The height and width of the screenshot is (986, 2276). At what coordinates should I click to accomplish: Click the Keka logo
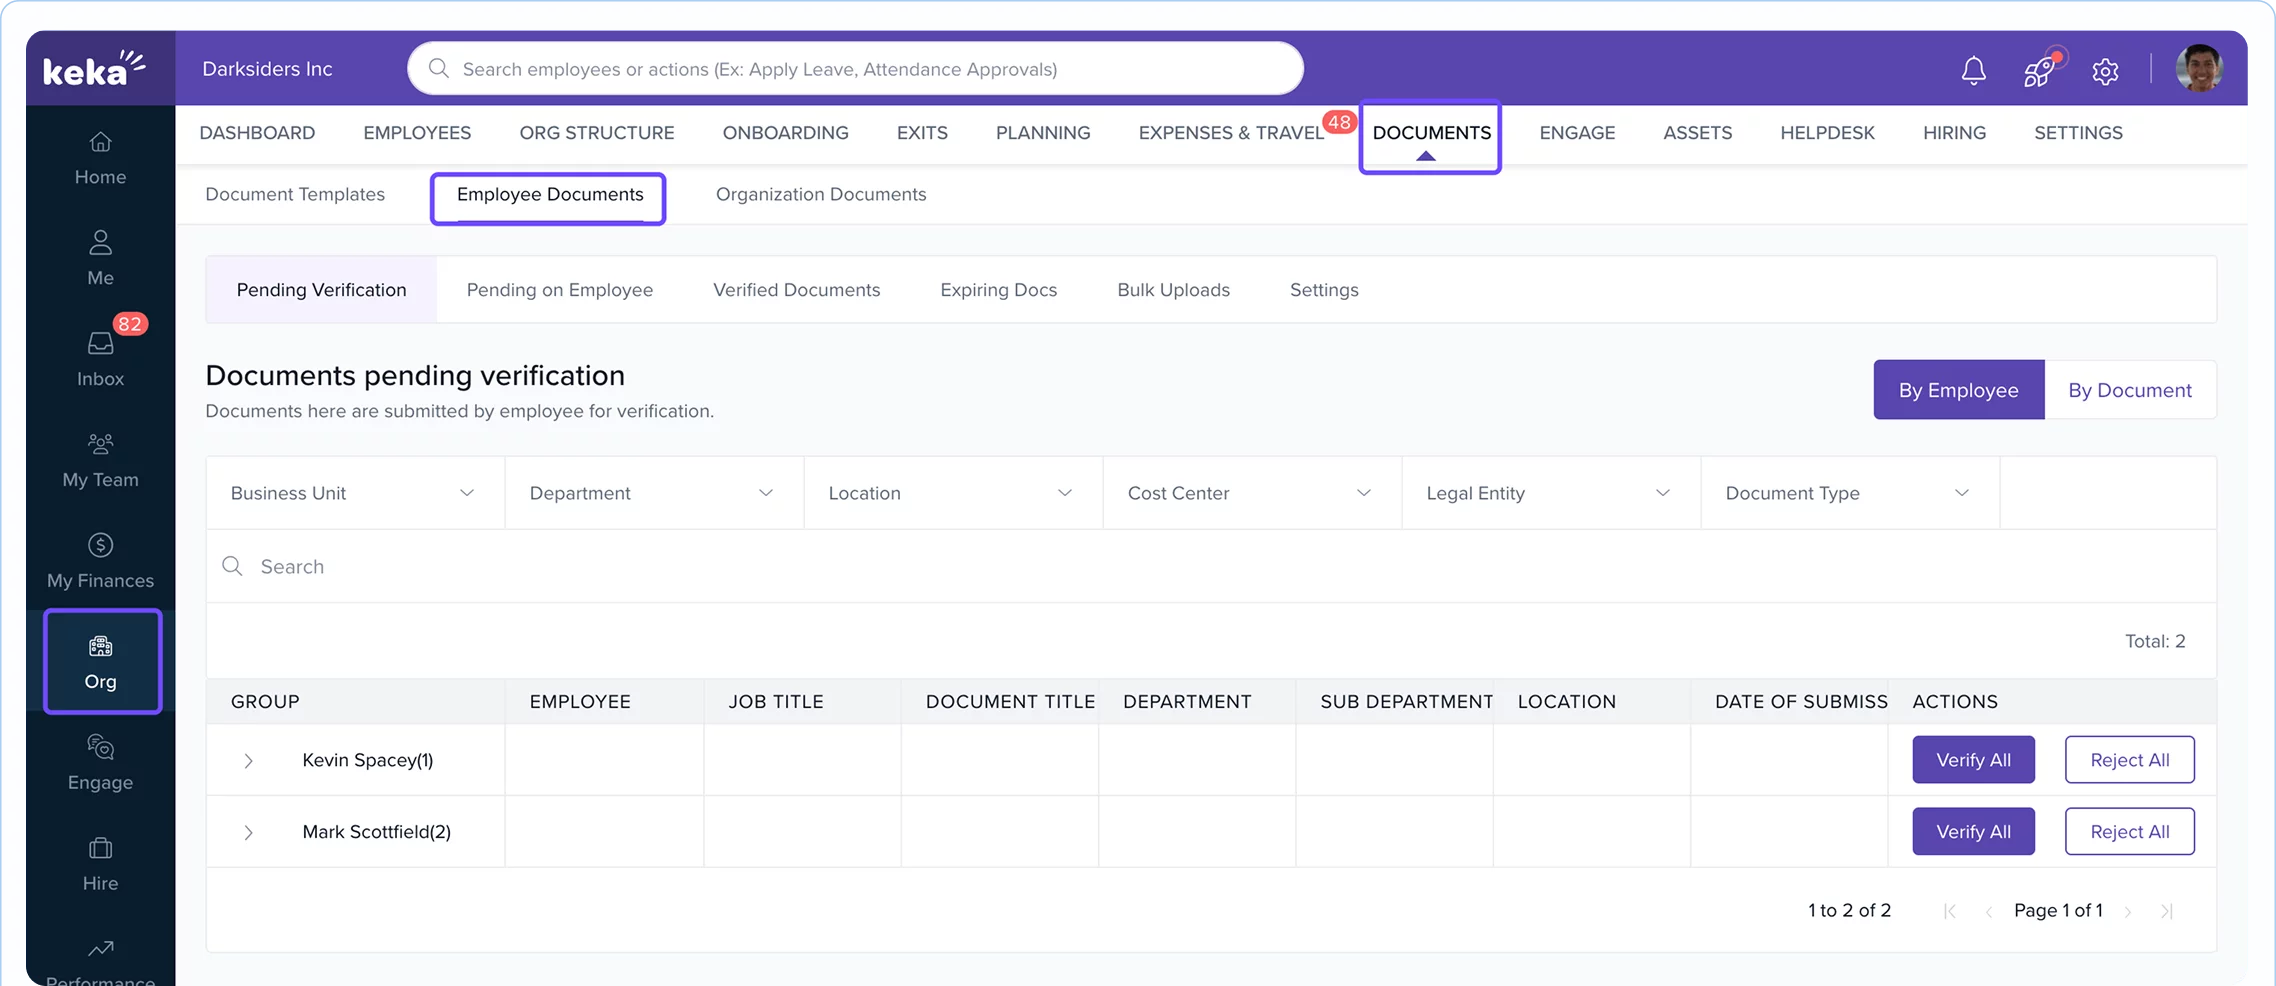tap(94, 68)
